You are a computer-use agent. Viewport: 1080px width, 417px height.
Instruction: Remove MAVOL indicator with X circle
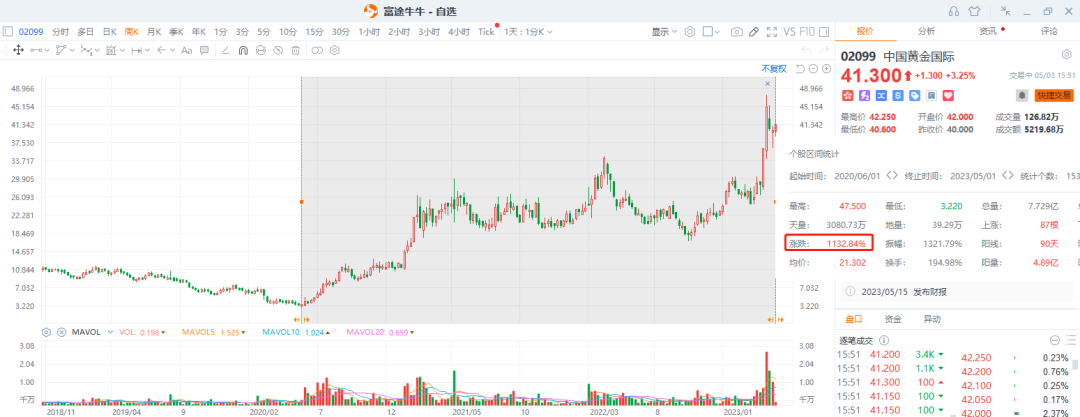61,332
